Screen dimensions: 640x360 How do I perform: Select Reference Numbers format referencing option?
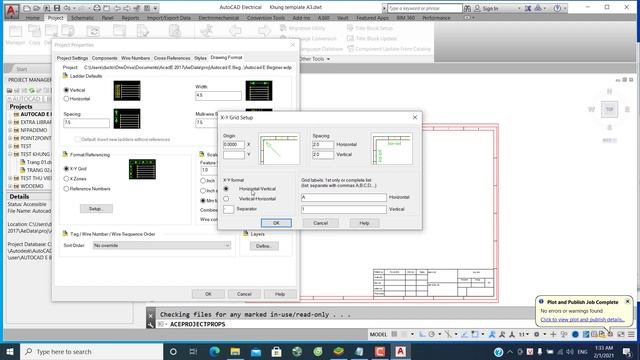(66, 189)
